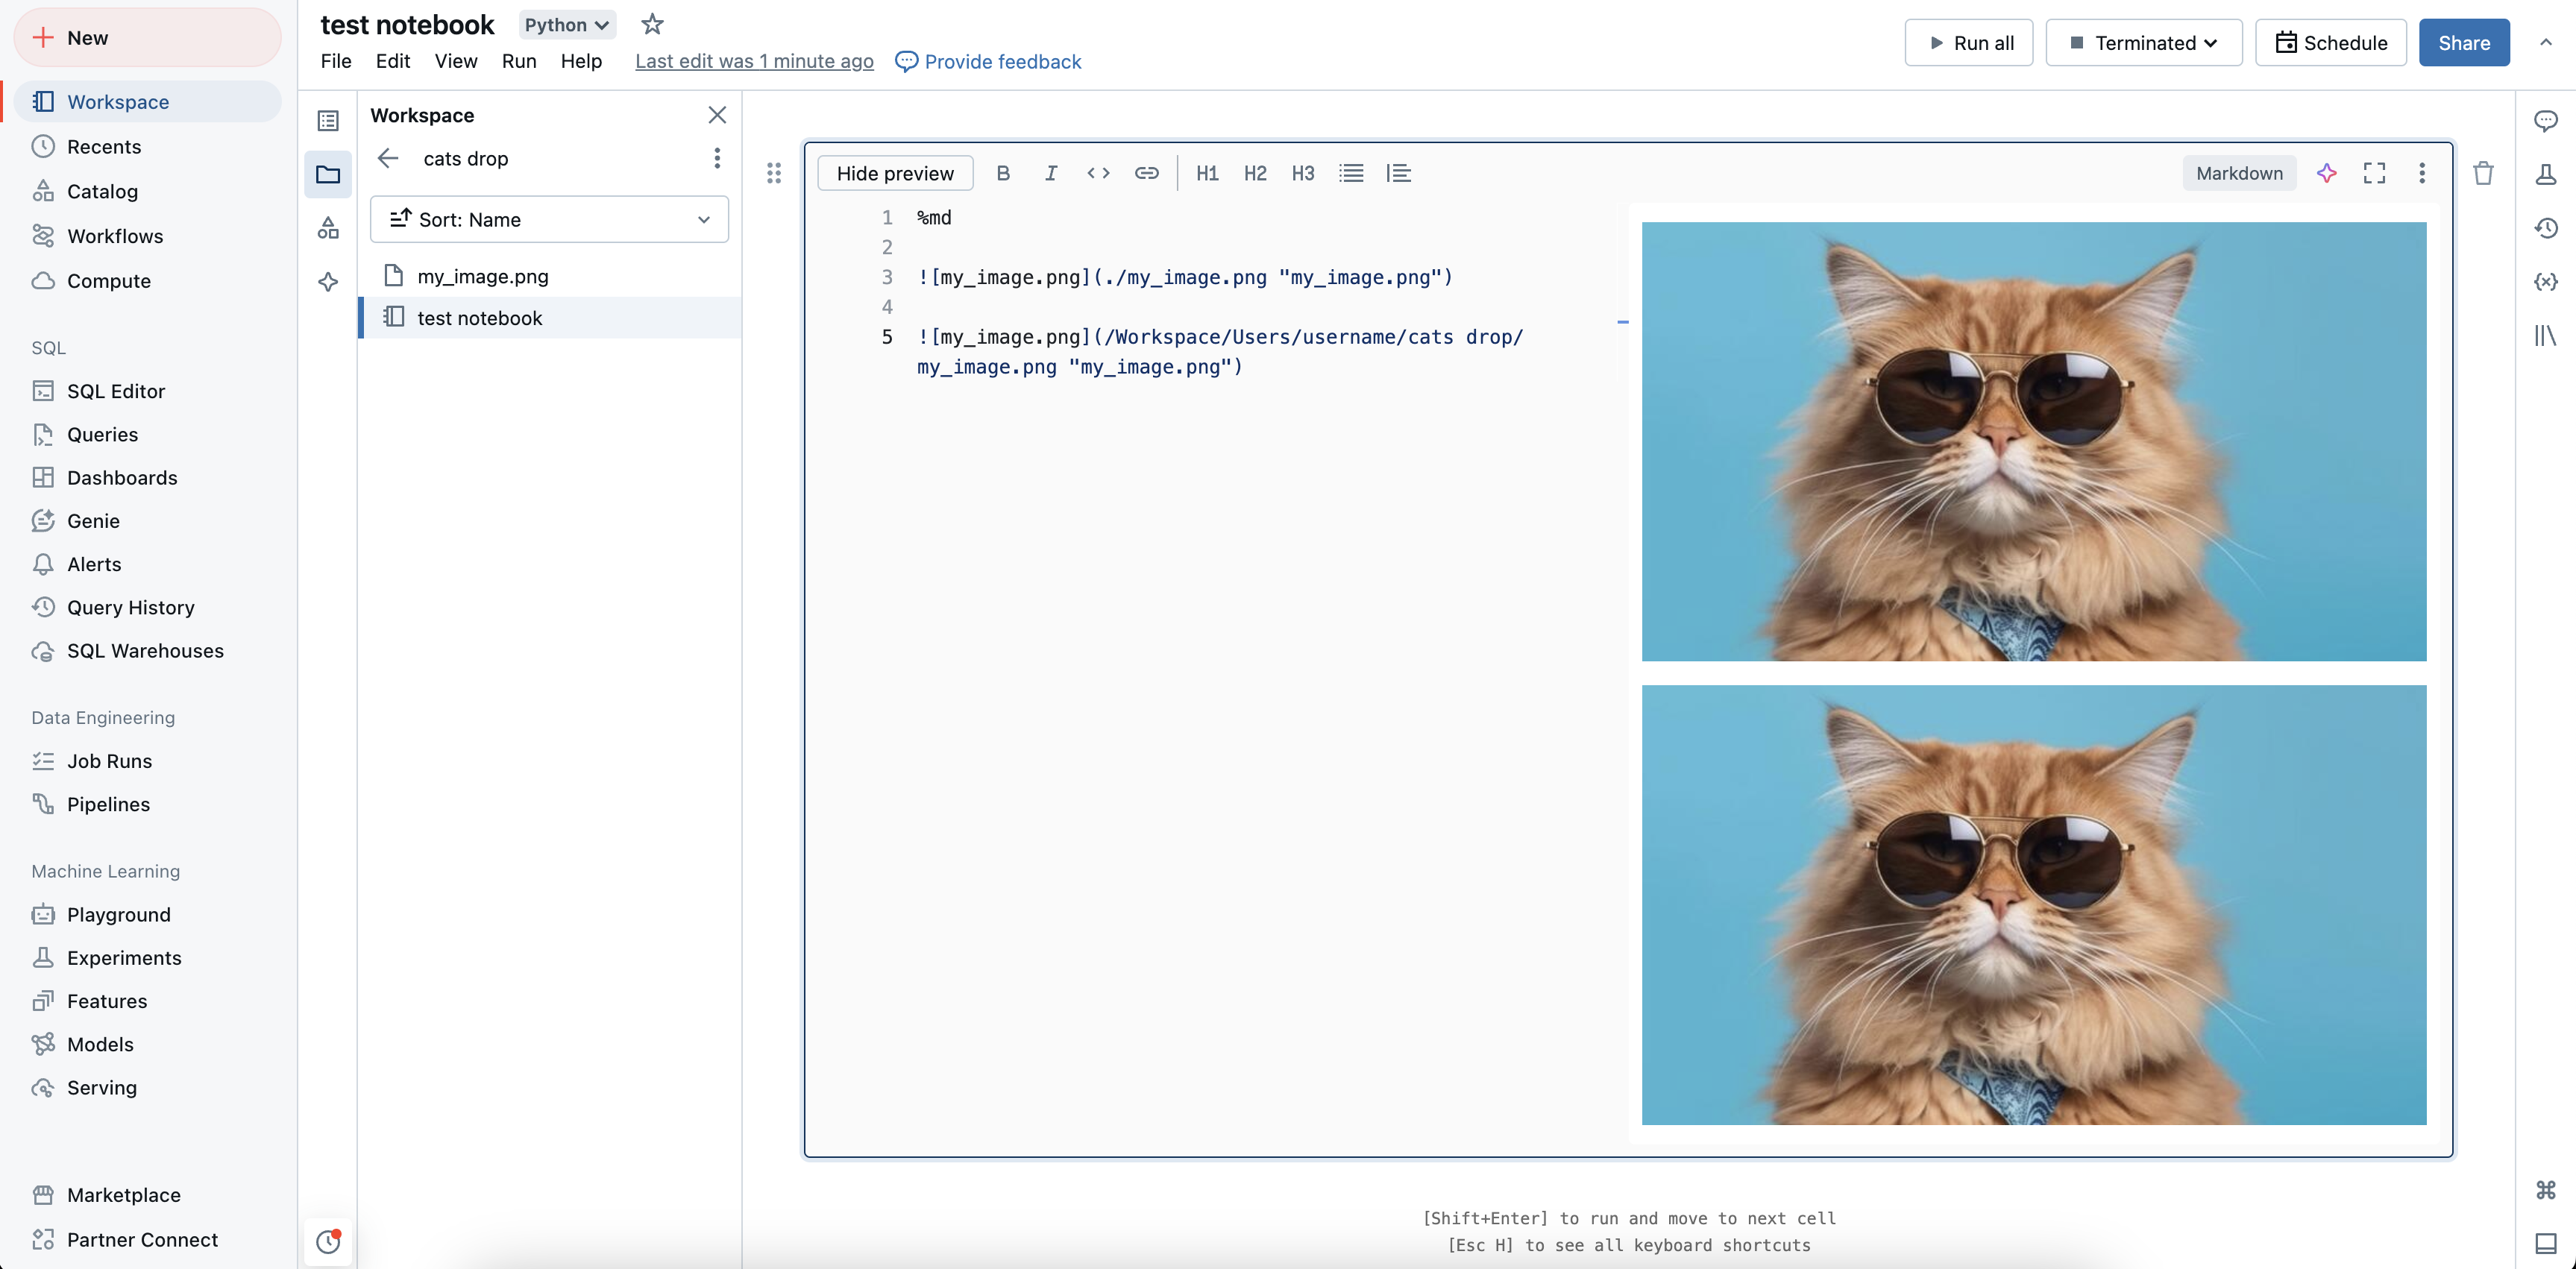Click the bold formatting icon
This screenshot has width=2576, height=1269.
coord(1002,172)
